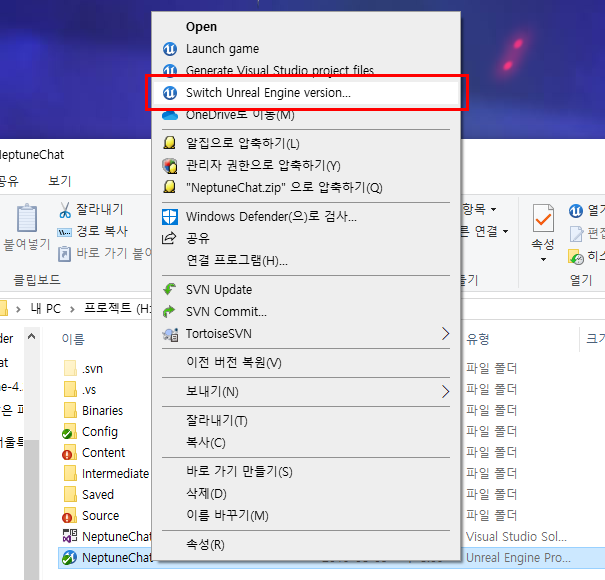Click the 붙여넣기 paste clipboard icon in ribbon
The width and height of the screenshot is (605, 580).
click(27, 218)
